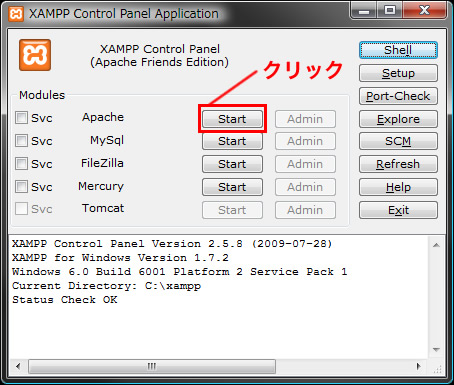Click the MySql Admin button

click(305, 141)
